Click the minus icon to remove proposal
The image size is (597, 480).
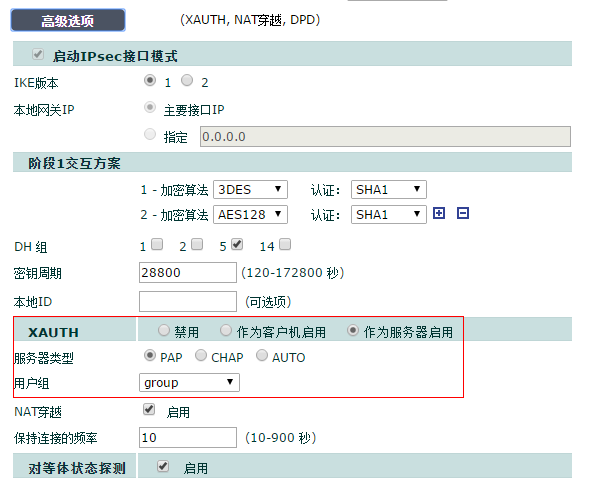463,213
